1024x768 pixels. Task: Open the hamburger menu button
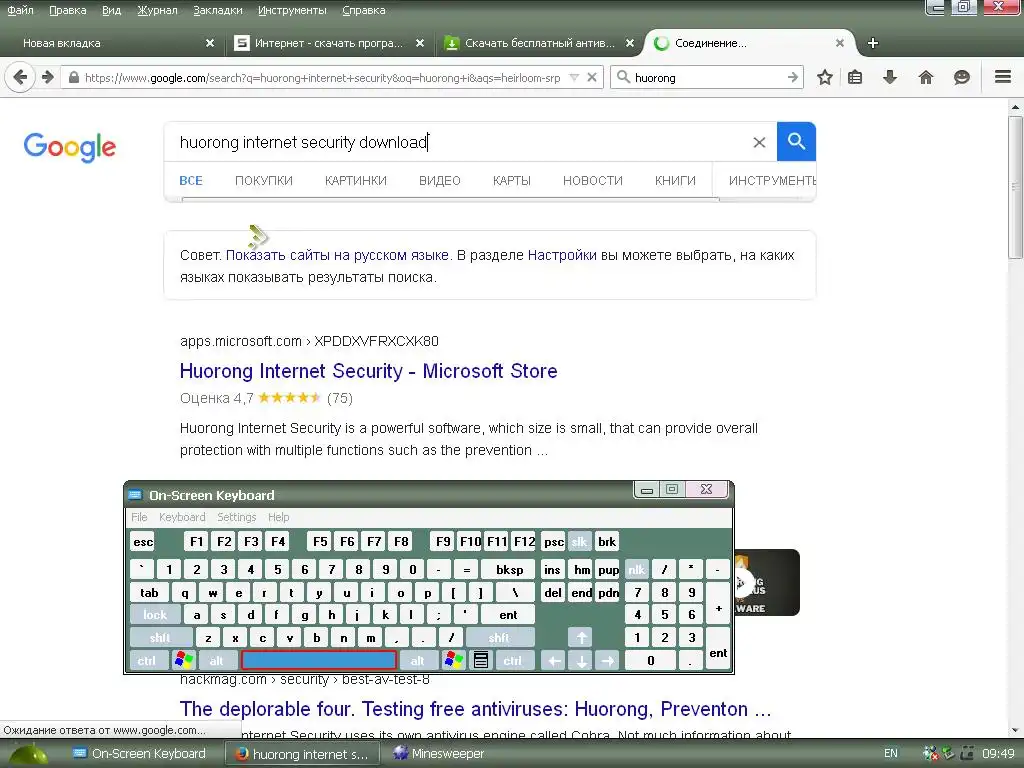[1003, 77]
